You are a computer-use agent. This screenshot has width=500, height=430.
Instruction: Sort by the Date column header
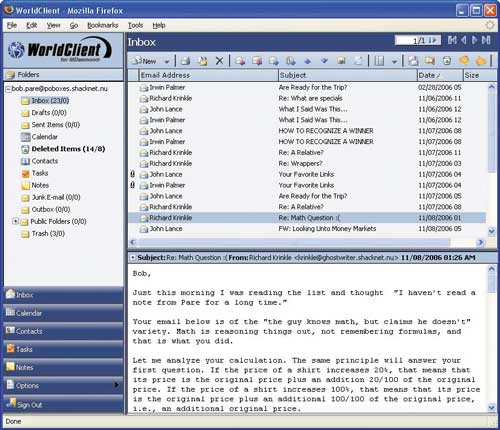tap(440, 75)
